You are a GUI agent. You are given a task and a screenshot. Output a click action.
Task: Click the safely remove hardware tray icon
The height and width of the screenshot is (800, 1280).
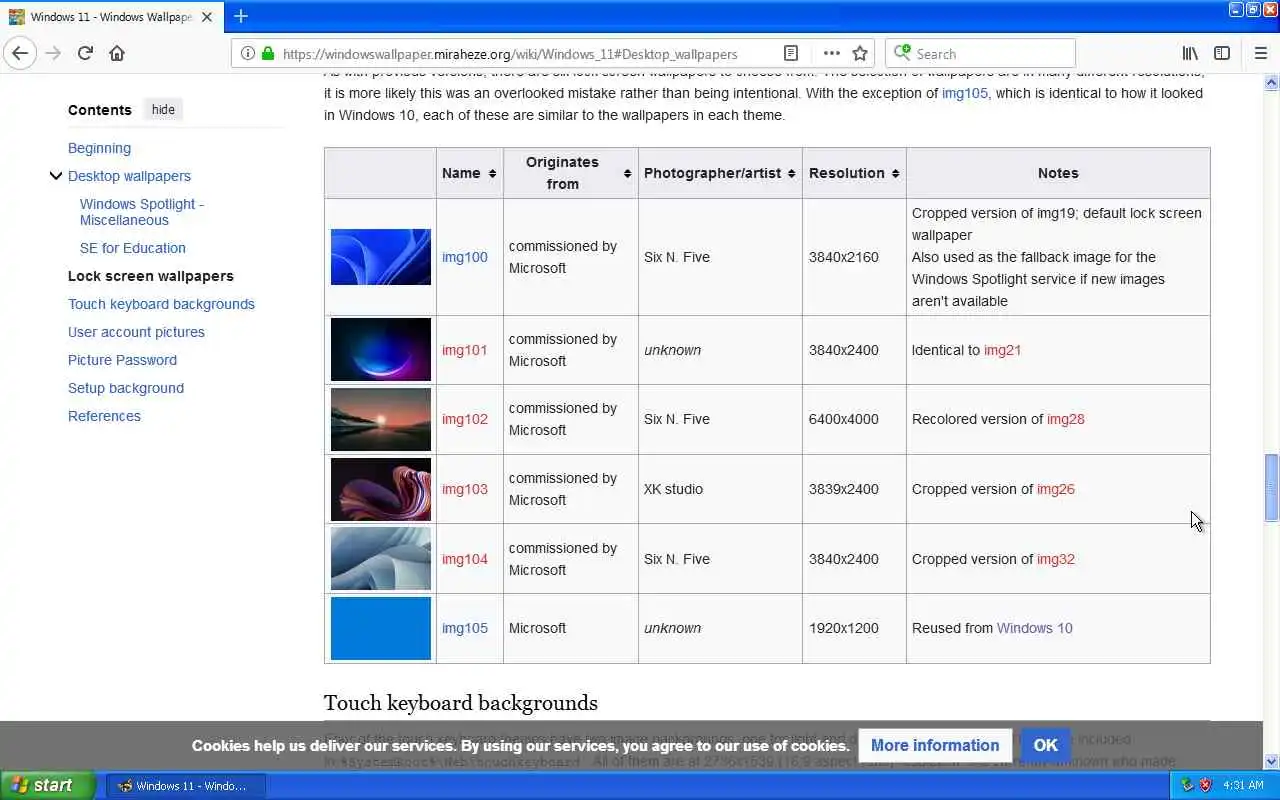tap(1187, 785)
